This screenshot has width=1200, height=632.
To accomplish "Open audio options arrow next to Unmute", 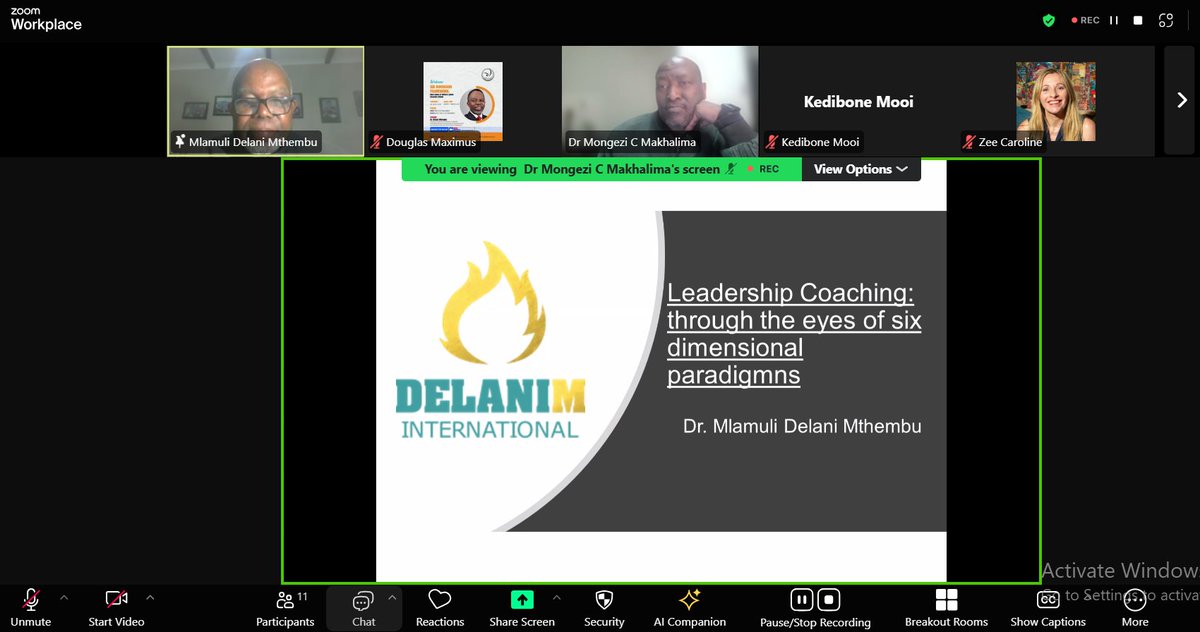I will (x=64, y=598).
